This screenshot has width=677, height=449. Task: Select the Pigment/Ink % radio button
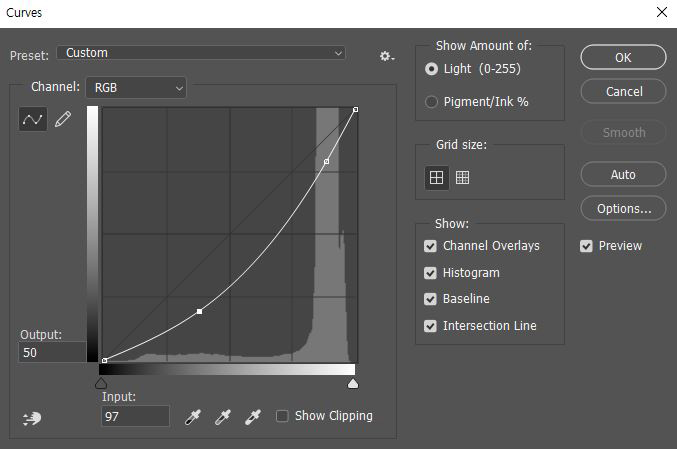tap(431, 102)
